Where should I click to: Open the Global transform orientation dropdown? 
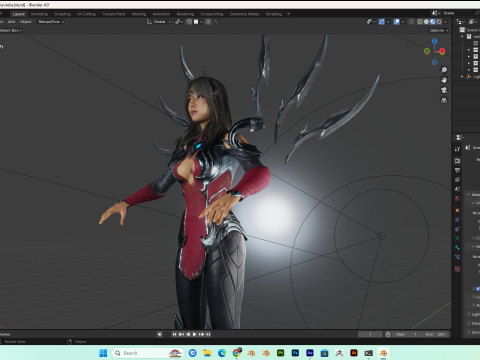click(159, 22)
